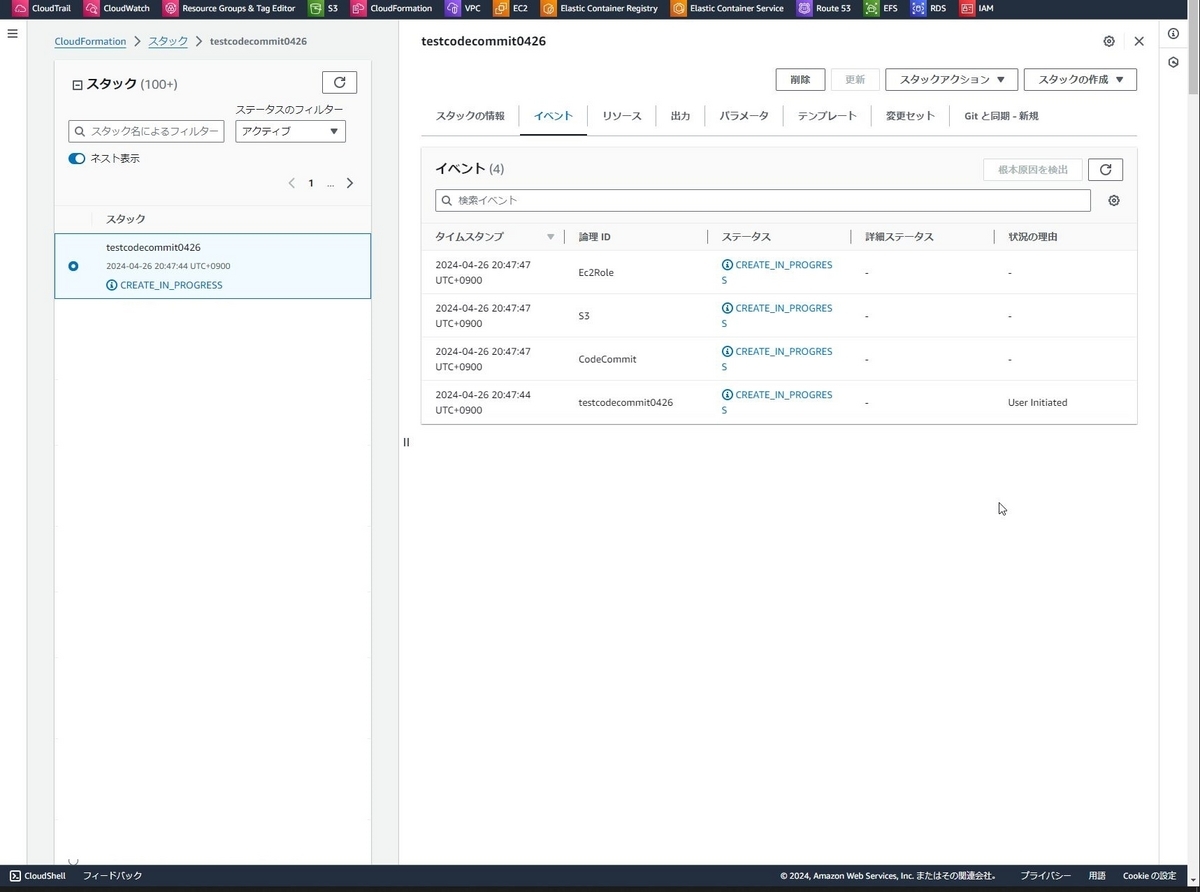Open the Info panel on the right sidebar

click(1173, 33)
